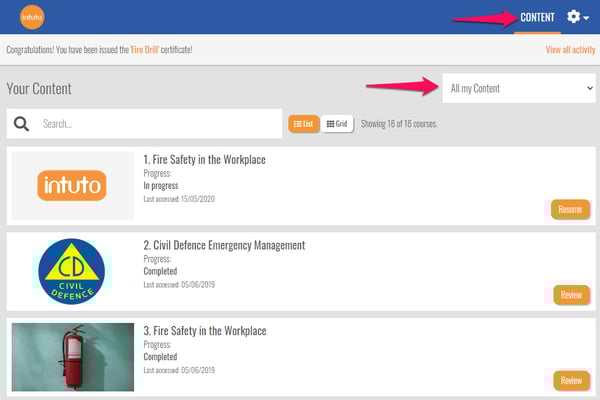Review course 3 Fire Safety in the Workplace
Screen dimensions: 600x400
[x=571, y=380]
